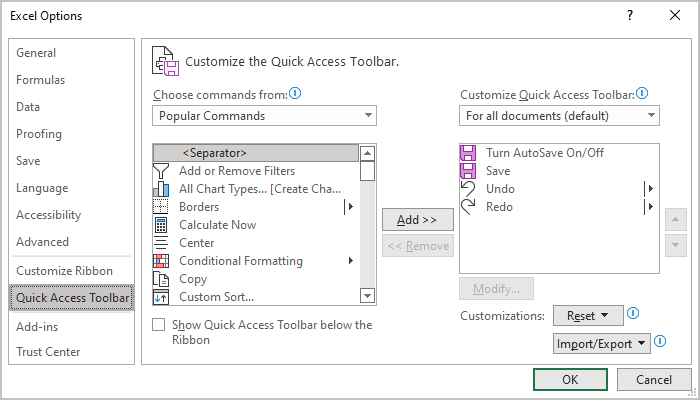
Task: Click the << Remove button
Action: pos(418,246)
